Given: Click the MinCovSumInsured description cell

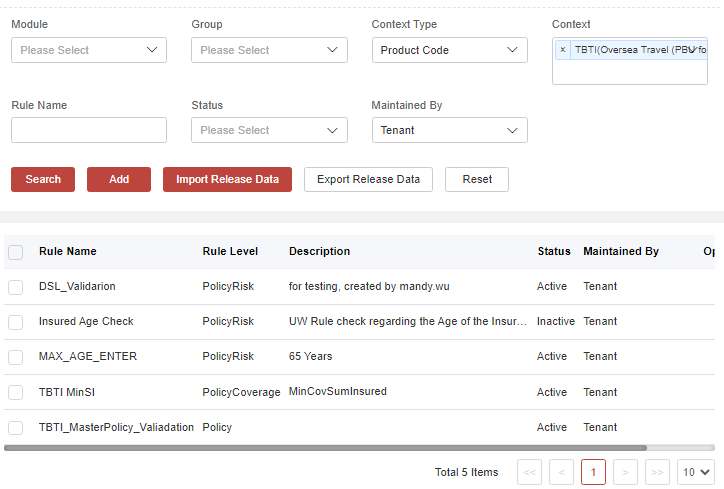Looking at the screenshot, I should [x=338, y=391].
